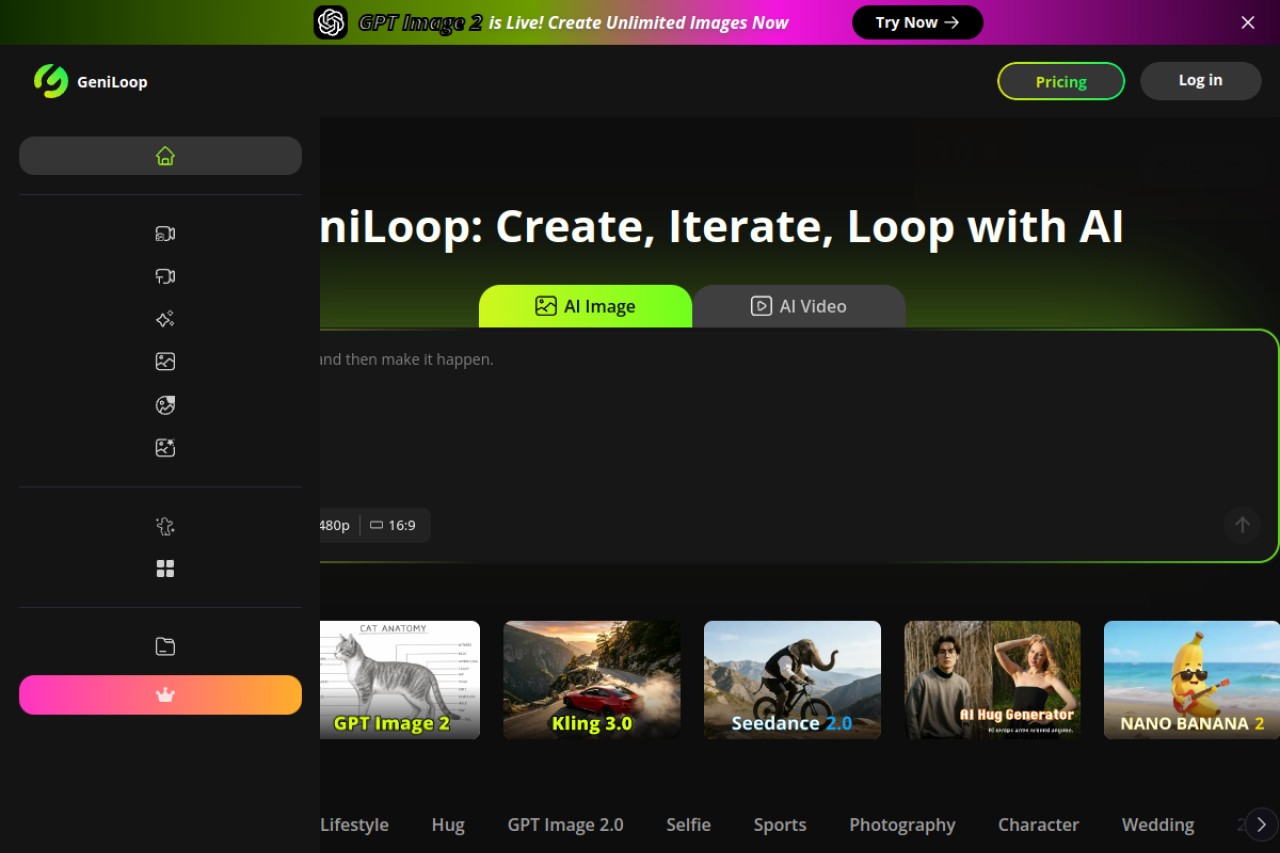
Task: Click the Try Now banner button
Action: (917, 22)
